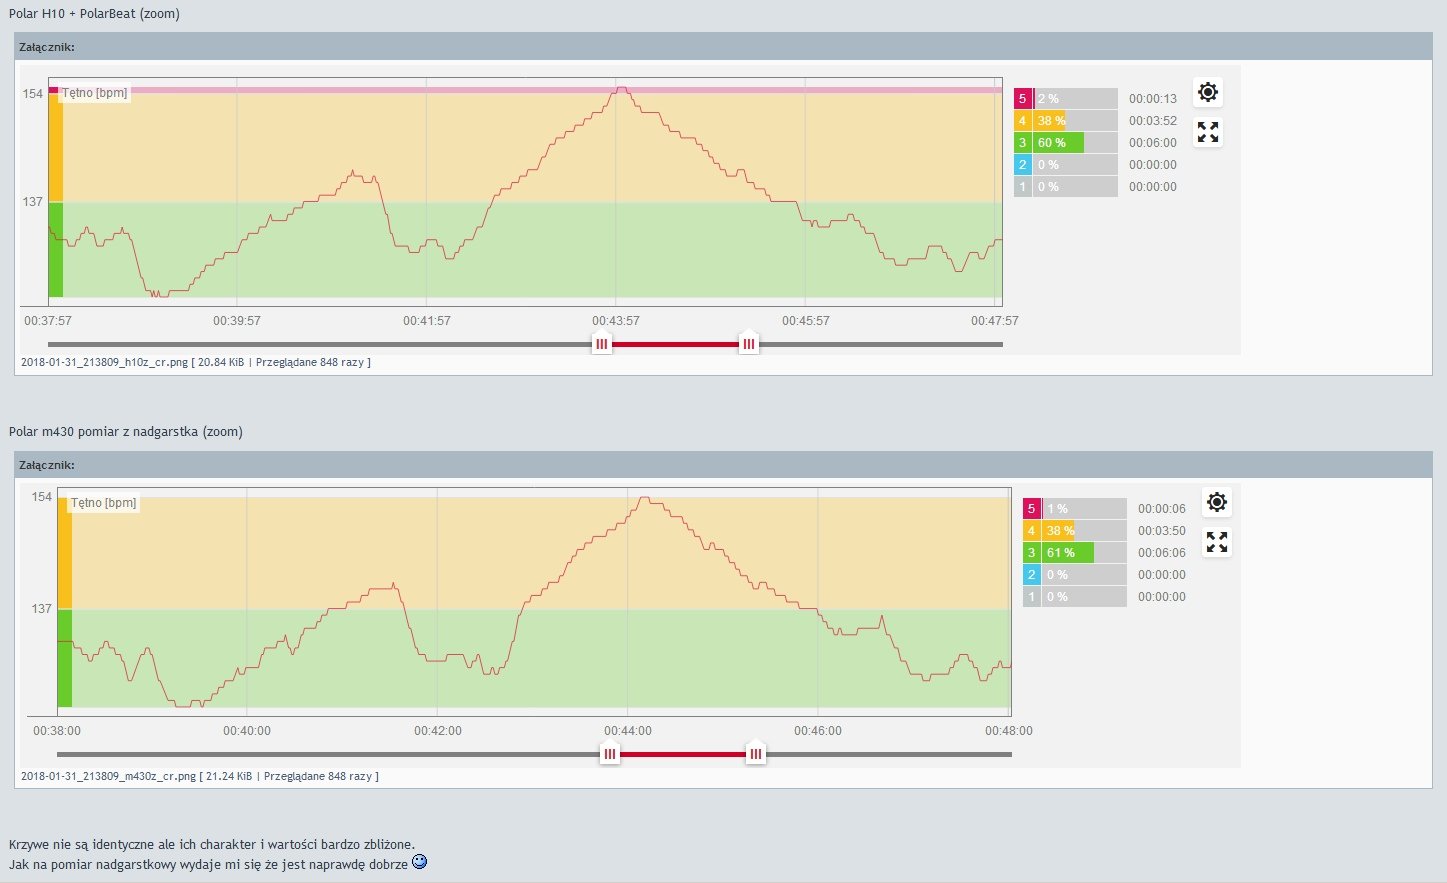Click left range handle on m430 slider

click(609, 754)
